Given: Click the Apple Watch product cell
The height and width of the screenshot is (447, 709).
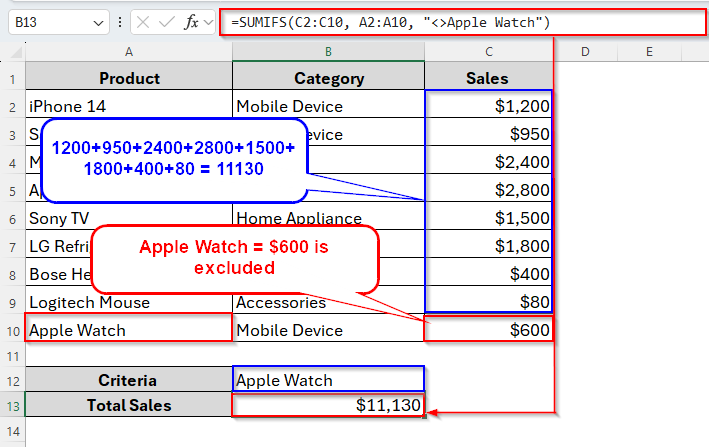Looking at the screenshot, I should pyautogui.click(x=129, y=330).
